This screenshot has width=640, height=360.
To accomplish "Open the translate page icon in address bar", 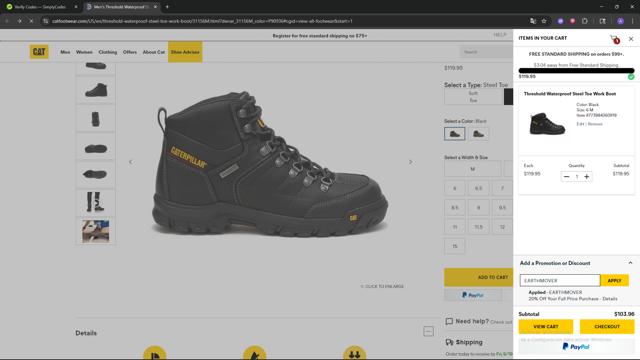I will pyautogui.click(x=533, y=21).
